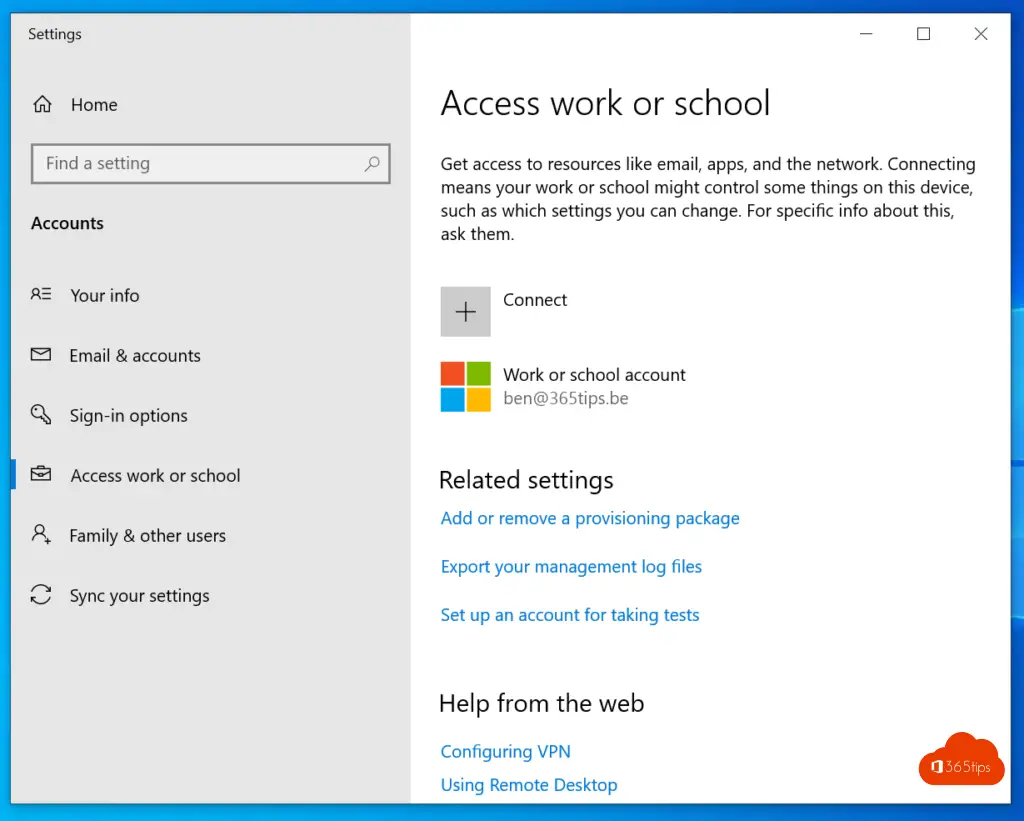This screenshot has width=1024, height=821.
Task: Click the Email & accounts envelope icon
Action: pyautogui.click(x=40, y=355)
